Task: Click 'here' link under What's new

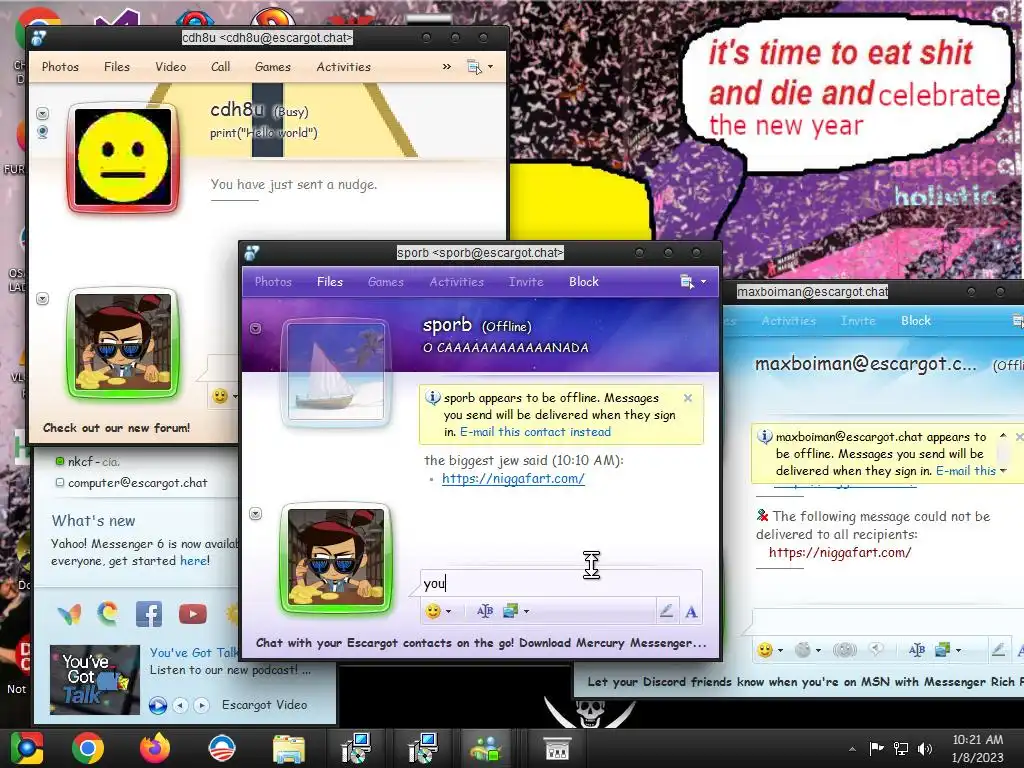Action: (193, 561)
